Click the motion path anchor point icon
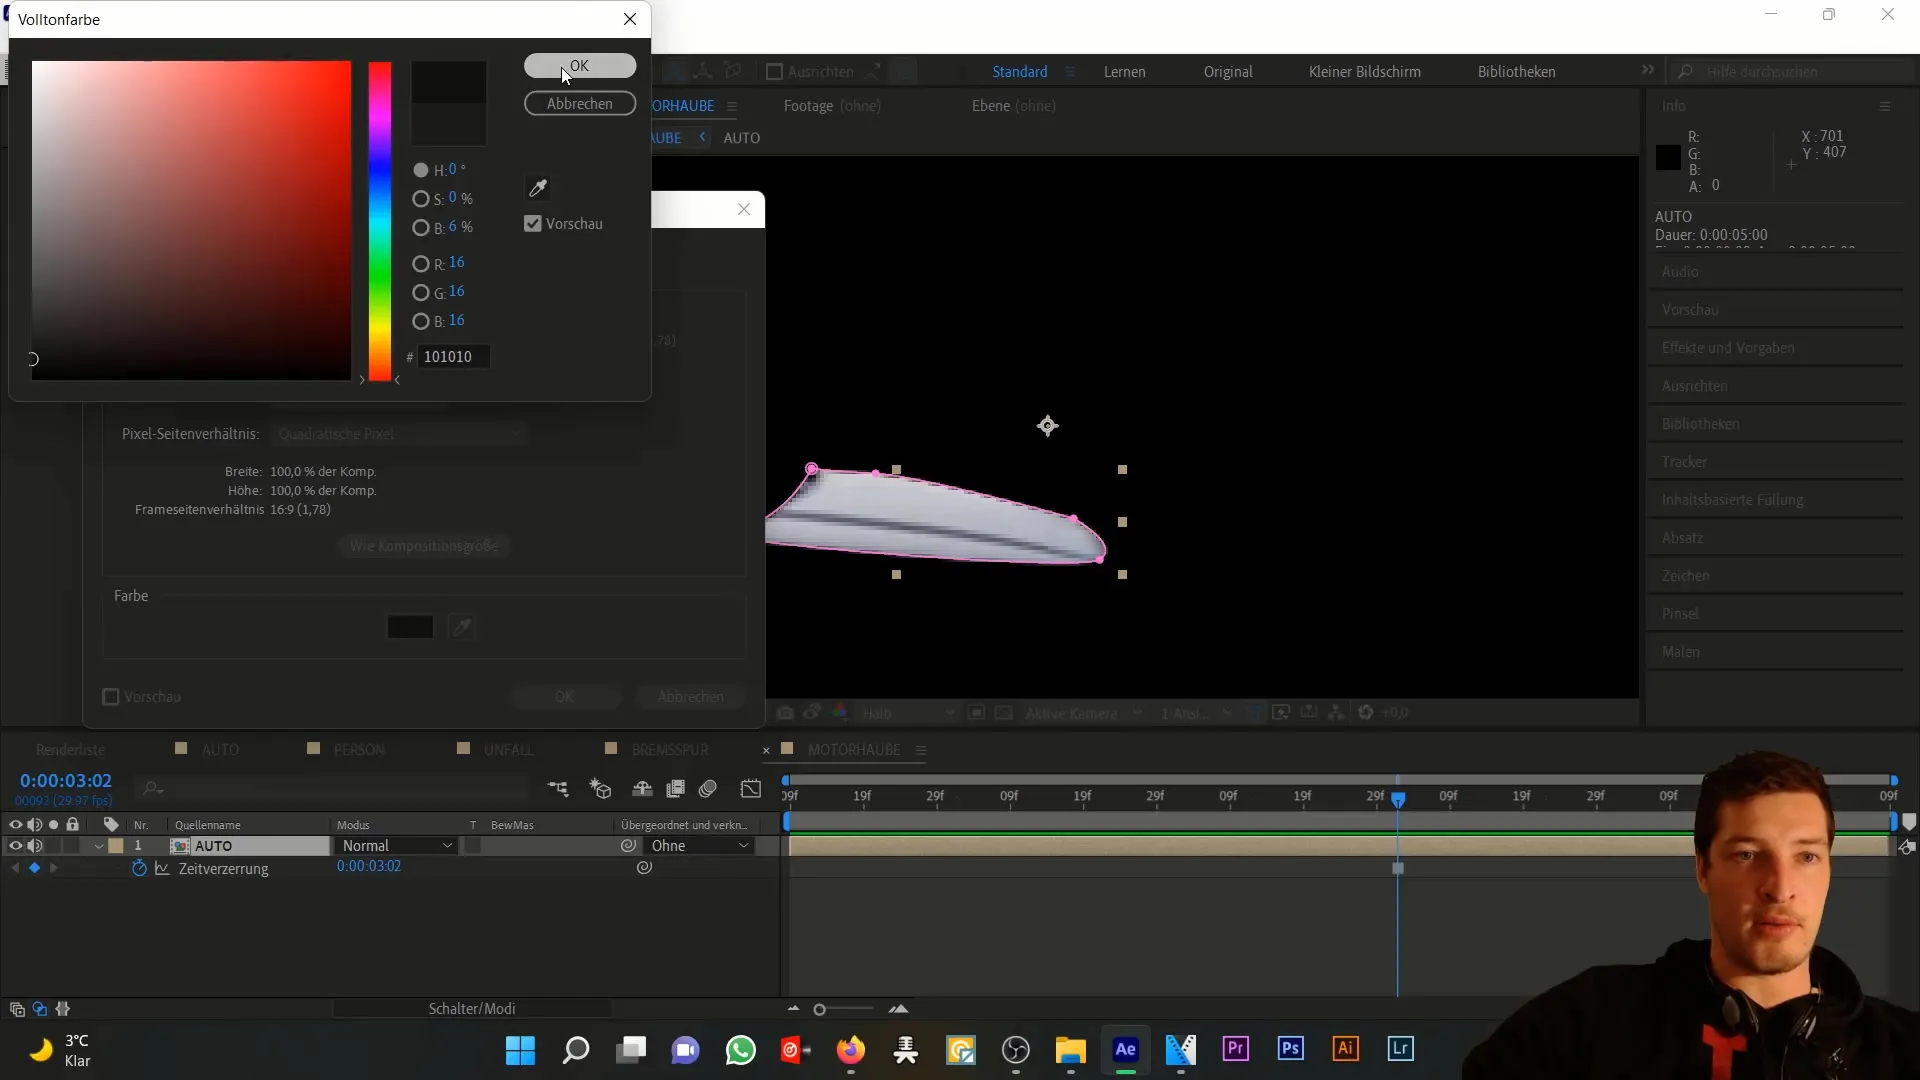The height and width of the screenshot is (1080, 1920). pos(1050,426)
